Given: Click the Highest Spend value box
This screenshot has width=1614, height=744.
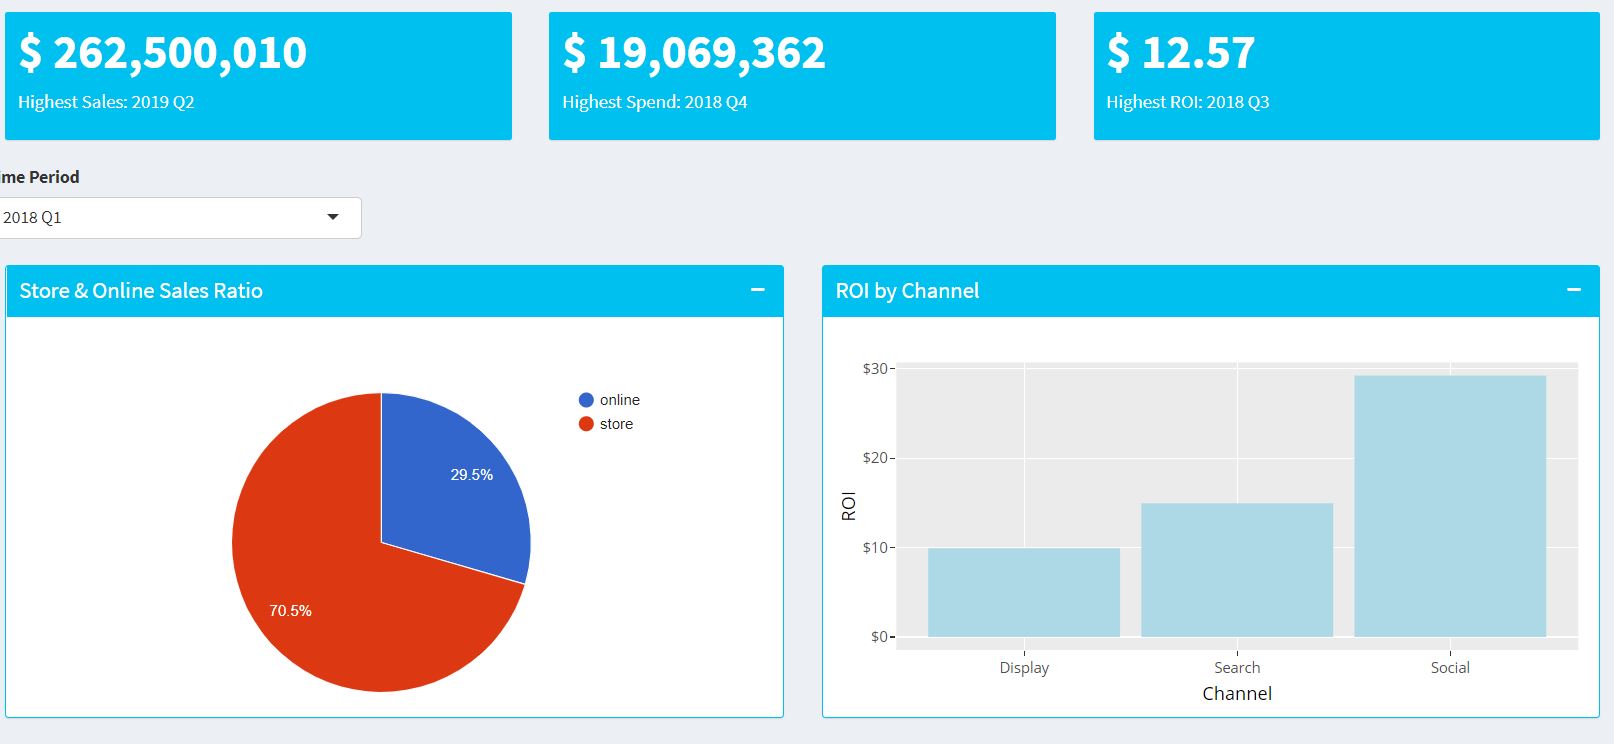Looking at the screenshot, I should point(802,76).
